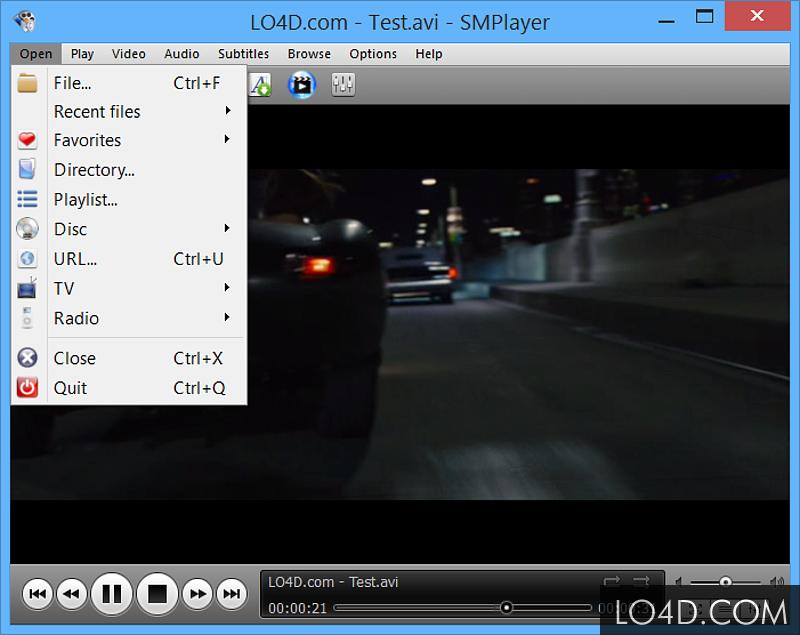The image size is (800, 635).
Task: Click the blue film clapper toolbar icon
Action: [301, 85]
